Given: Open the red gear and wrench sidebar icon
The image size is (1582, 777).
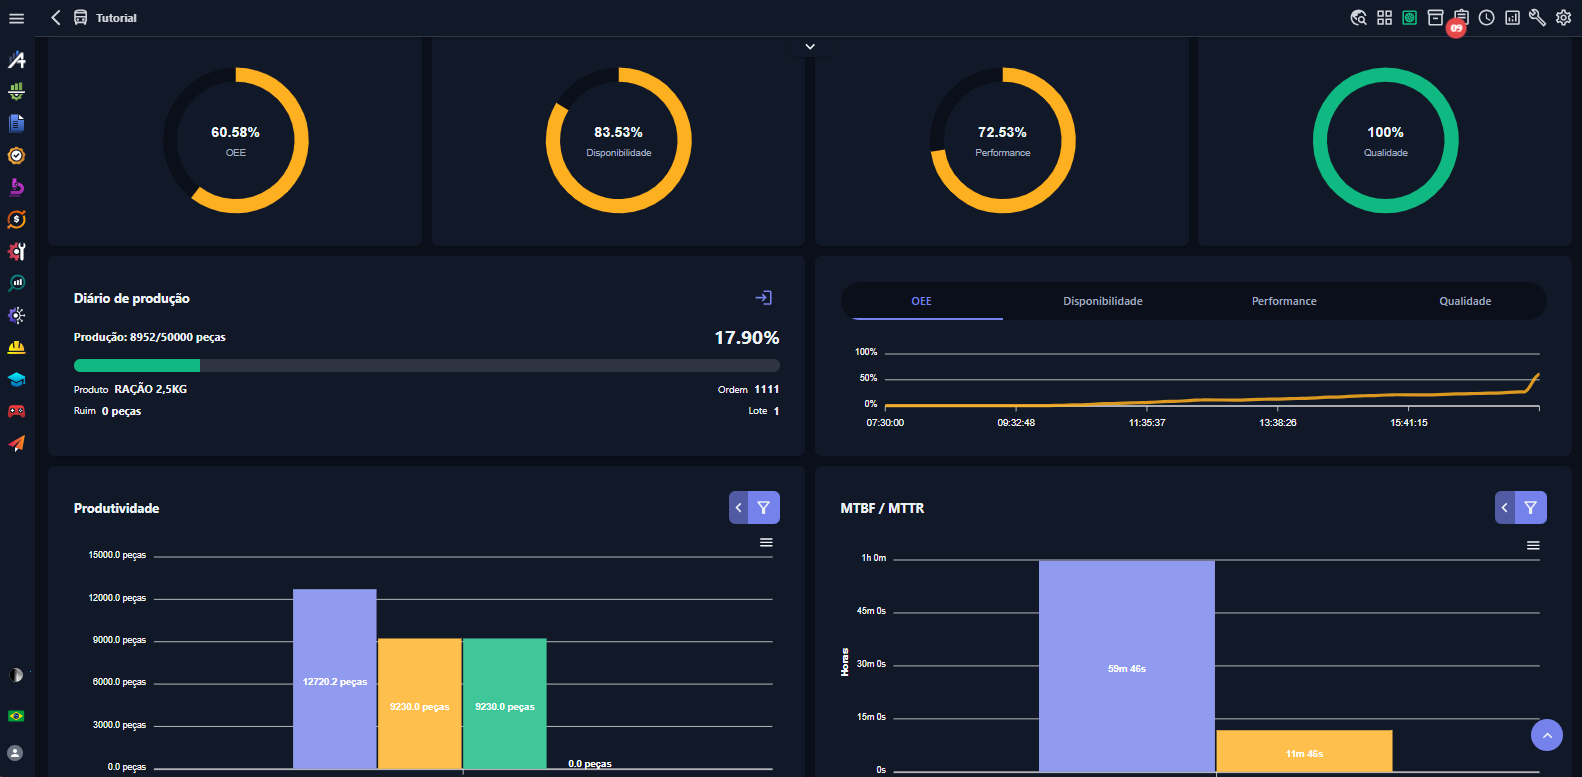Looking at the screenshot, I should pyautogui.click(x=16, y=252).
